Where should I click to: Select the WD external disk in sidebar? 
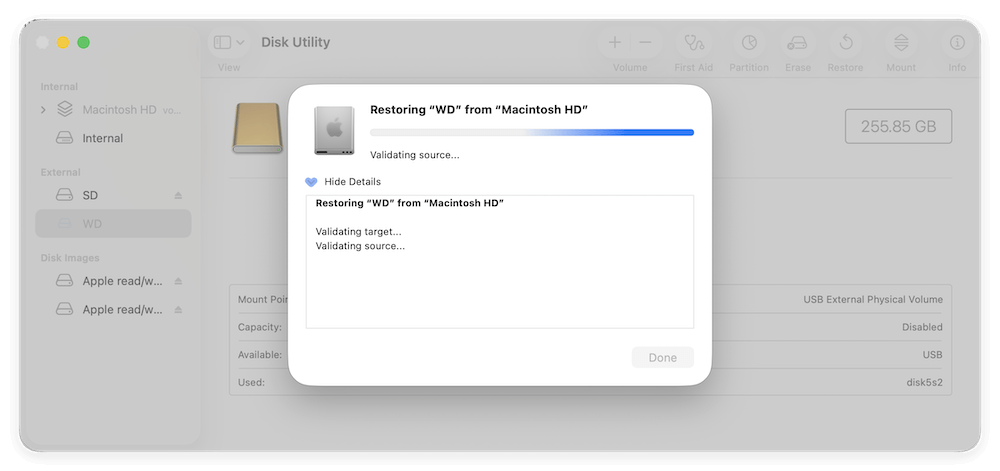click(x=92, y=223)
